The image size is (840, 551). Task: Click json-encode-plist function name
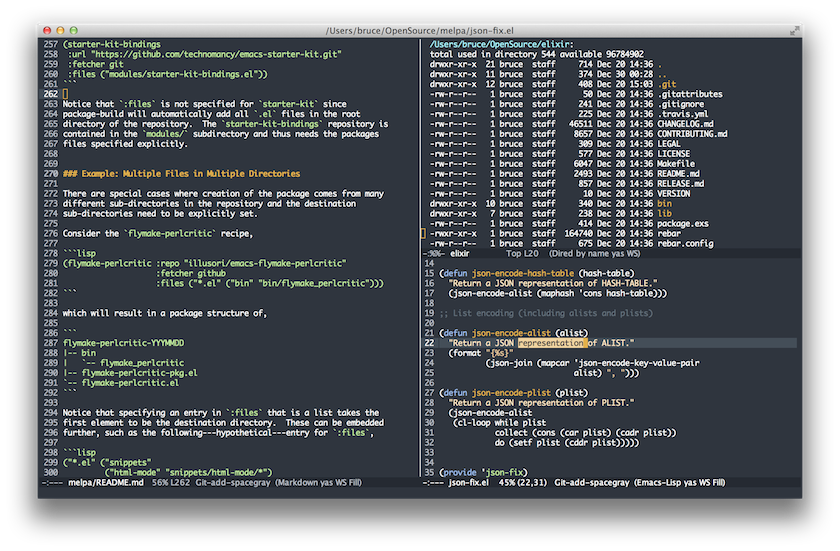(511, 393)
